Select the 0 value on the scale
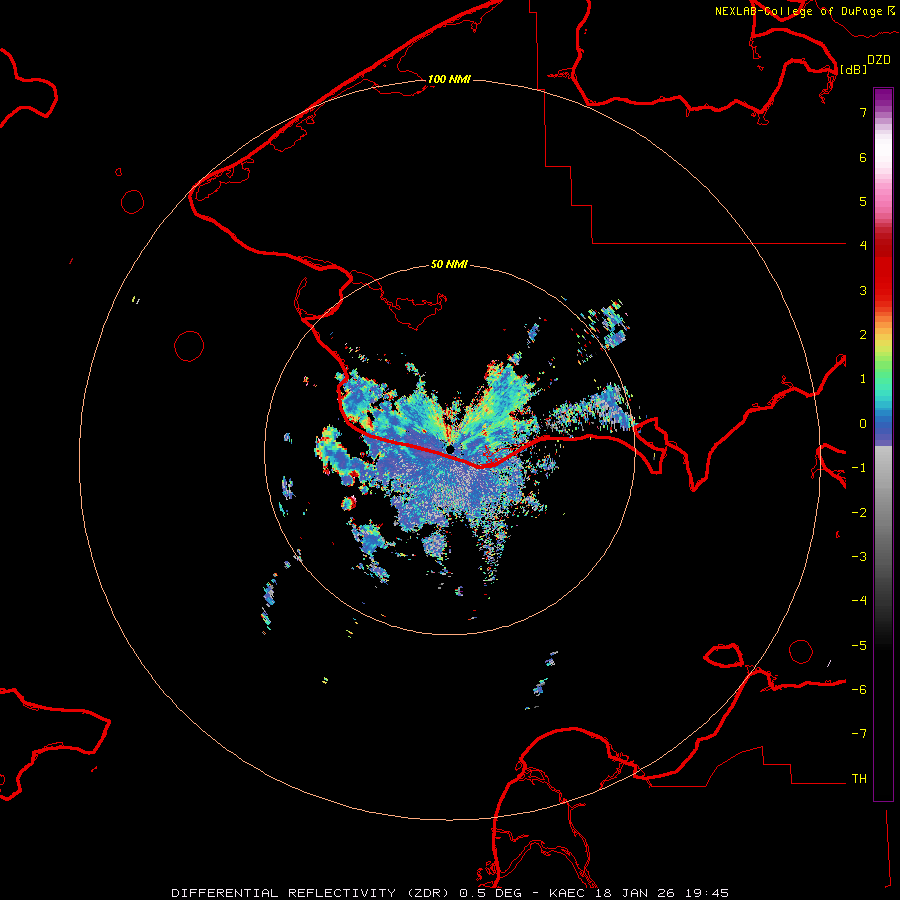The width and height of the screenshot is (900, 900). 863,424
